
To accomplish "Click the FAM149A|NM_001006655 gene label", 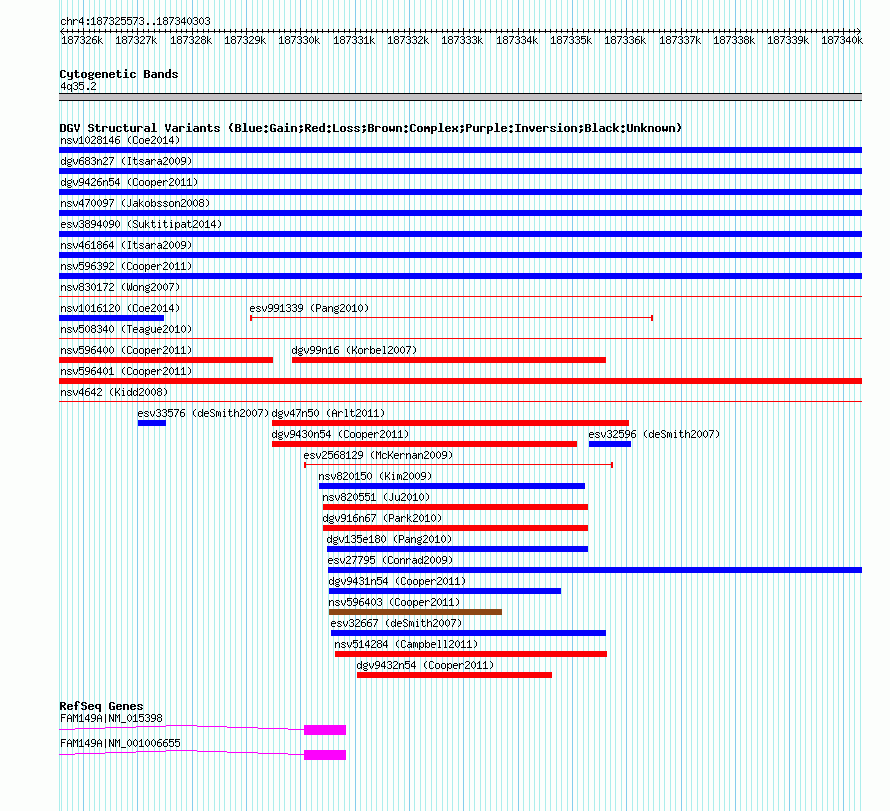I will tap(120, 743).
